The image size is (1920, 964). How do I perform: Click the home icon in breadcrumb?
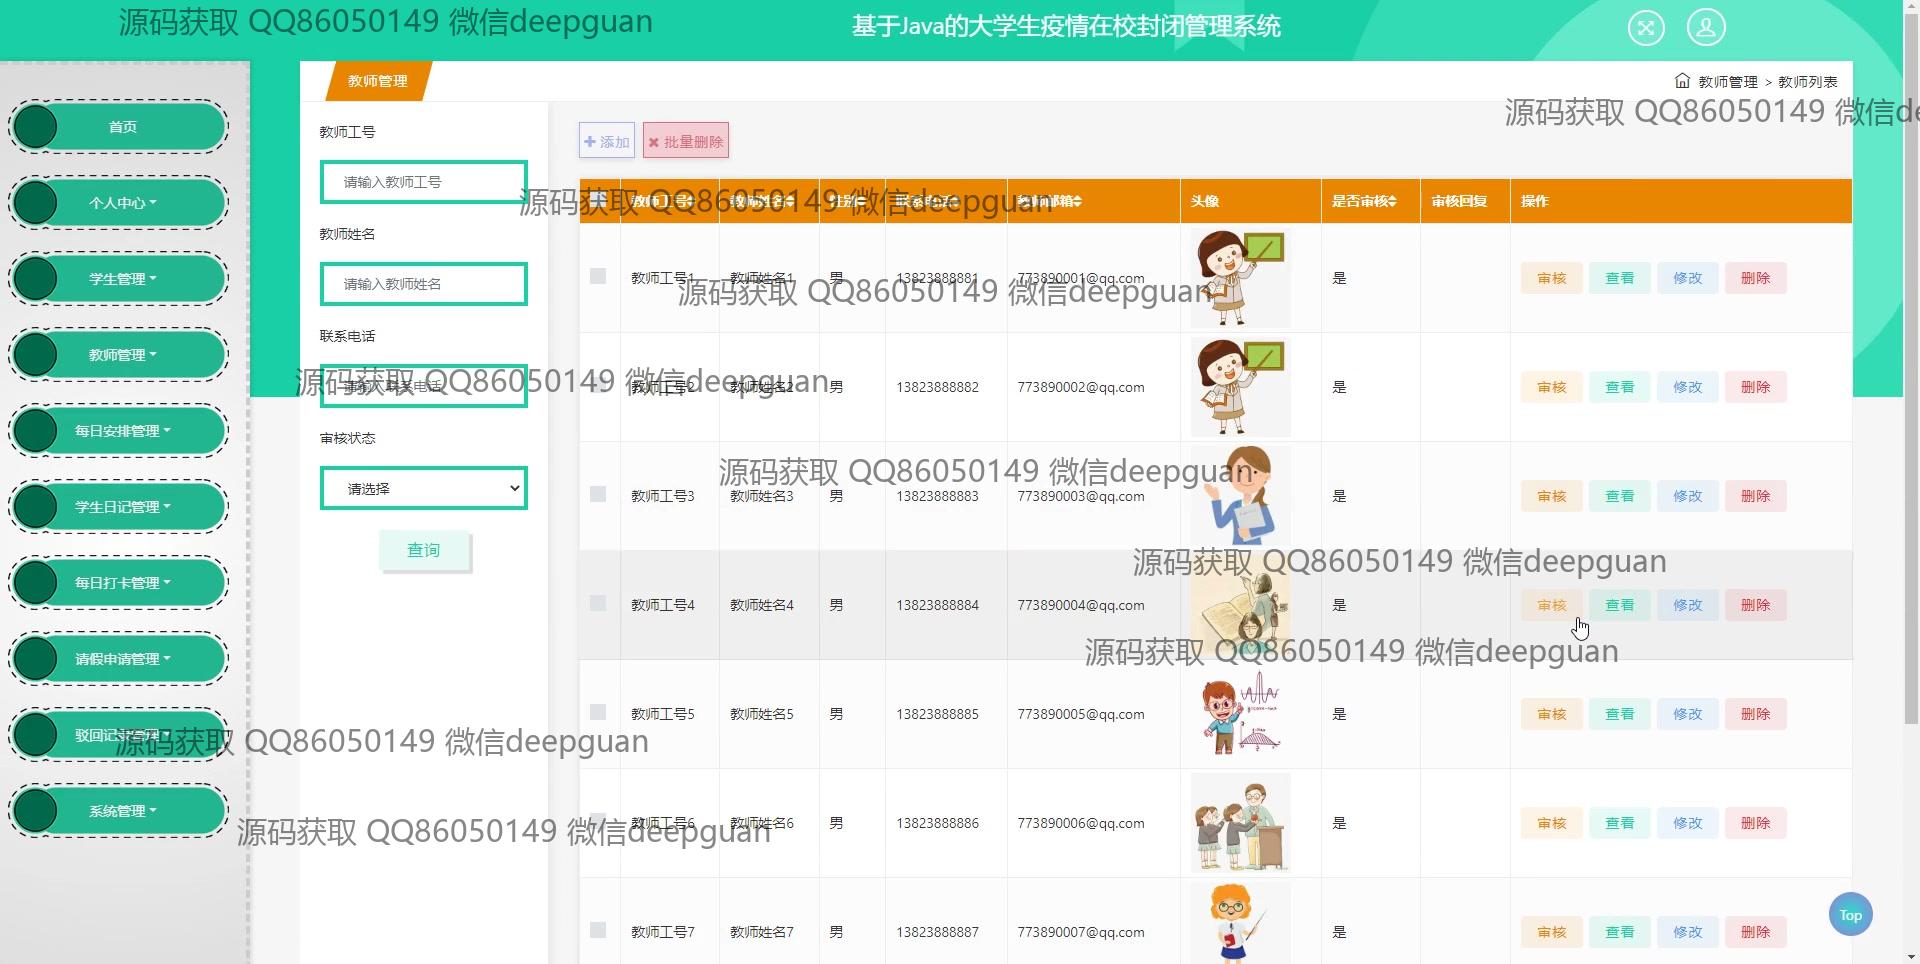[x=1682, y=81]
